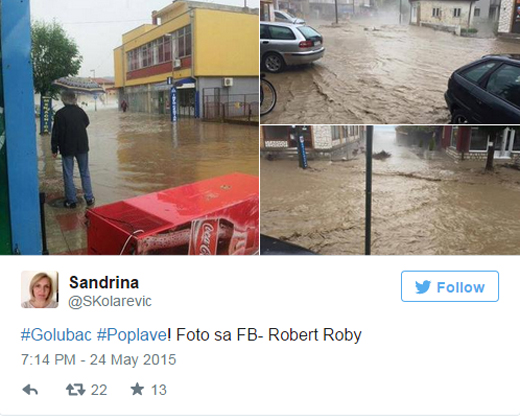Viewport: 520px width, 420px height.
Task: Open photo of flooded street with pole
Action: pos(390,190)
